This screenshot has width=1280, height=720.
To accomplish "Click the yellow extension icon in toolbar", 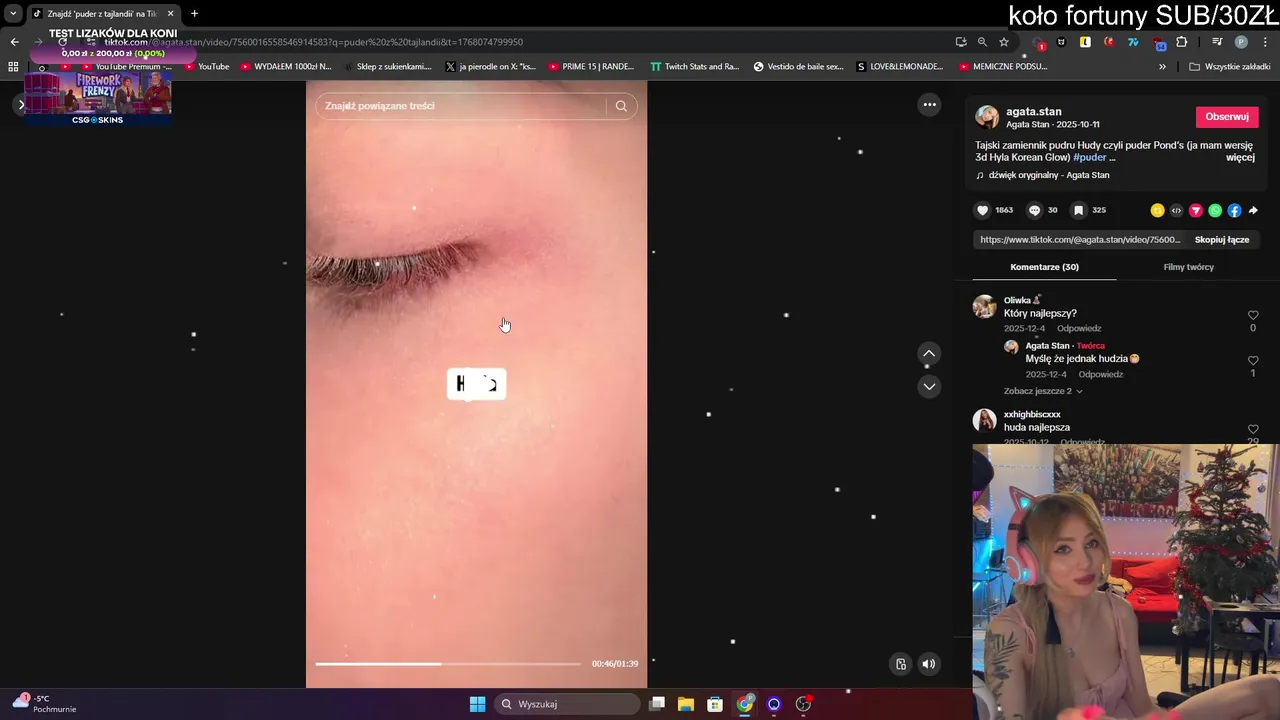I will coord(1085,42).
